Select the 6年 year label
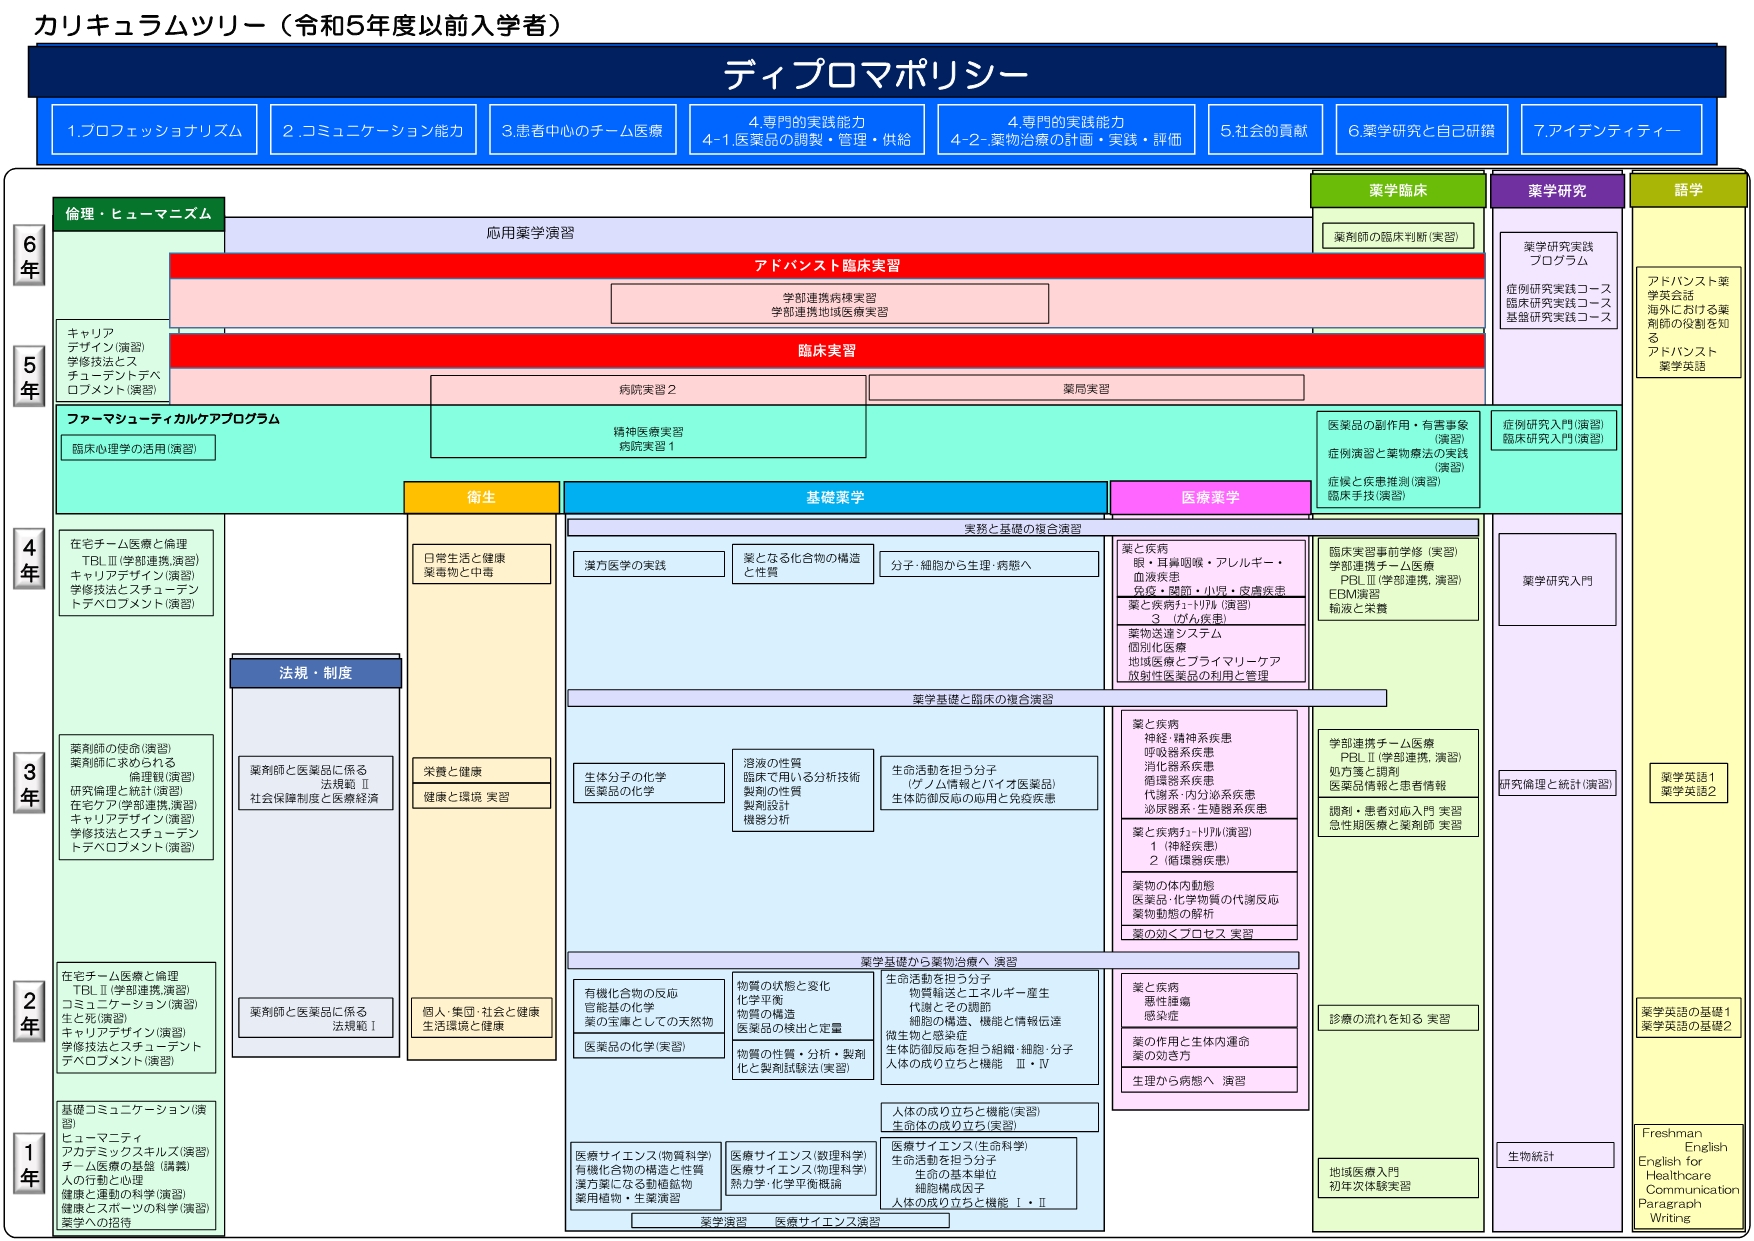This screenshot has width=1754, height=1241. (x=30, y=256)
